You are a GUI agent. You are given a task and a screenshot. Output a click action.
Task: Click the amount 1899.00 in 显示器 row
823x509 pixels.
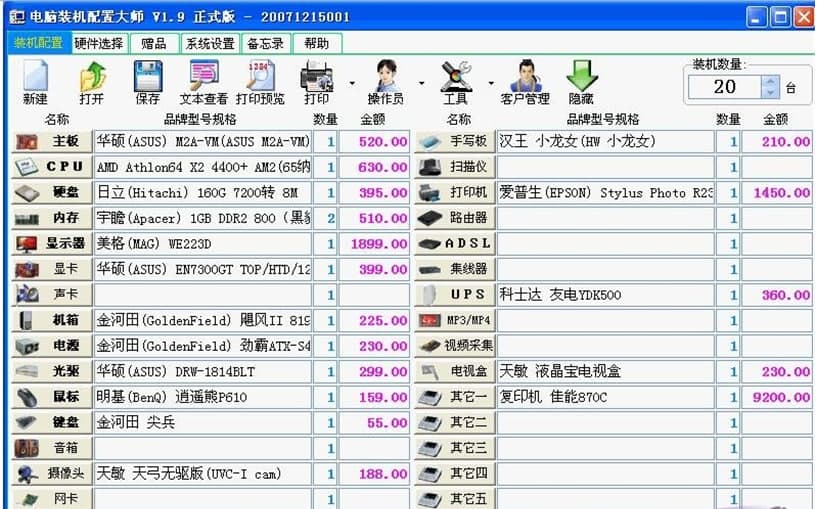pos(374,244)
